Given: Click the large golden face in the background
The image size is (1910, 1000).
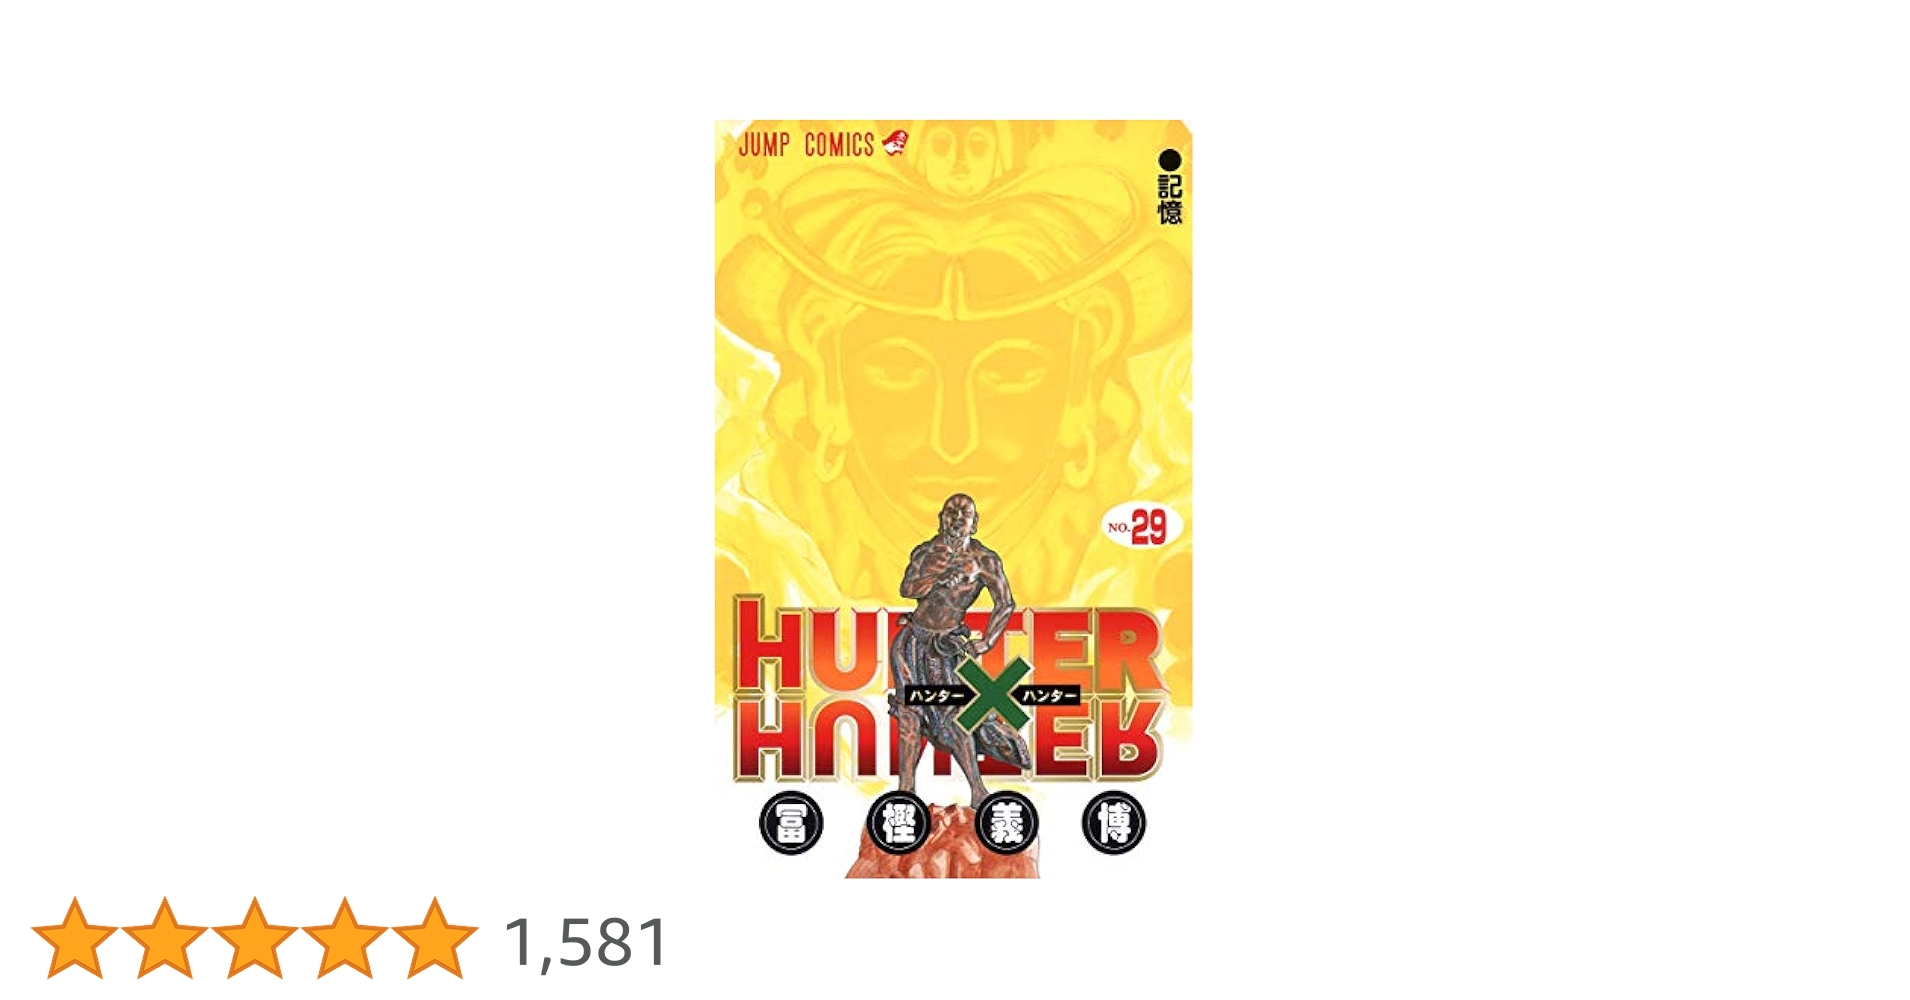Looking at the screenshot, I should [x=953, y=380].
